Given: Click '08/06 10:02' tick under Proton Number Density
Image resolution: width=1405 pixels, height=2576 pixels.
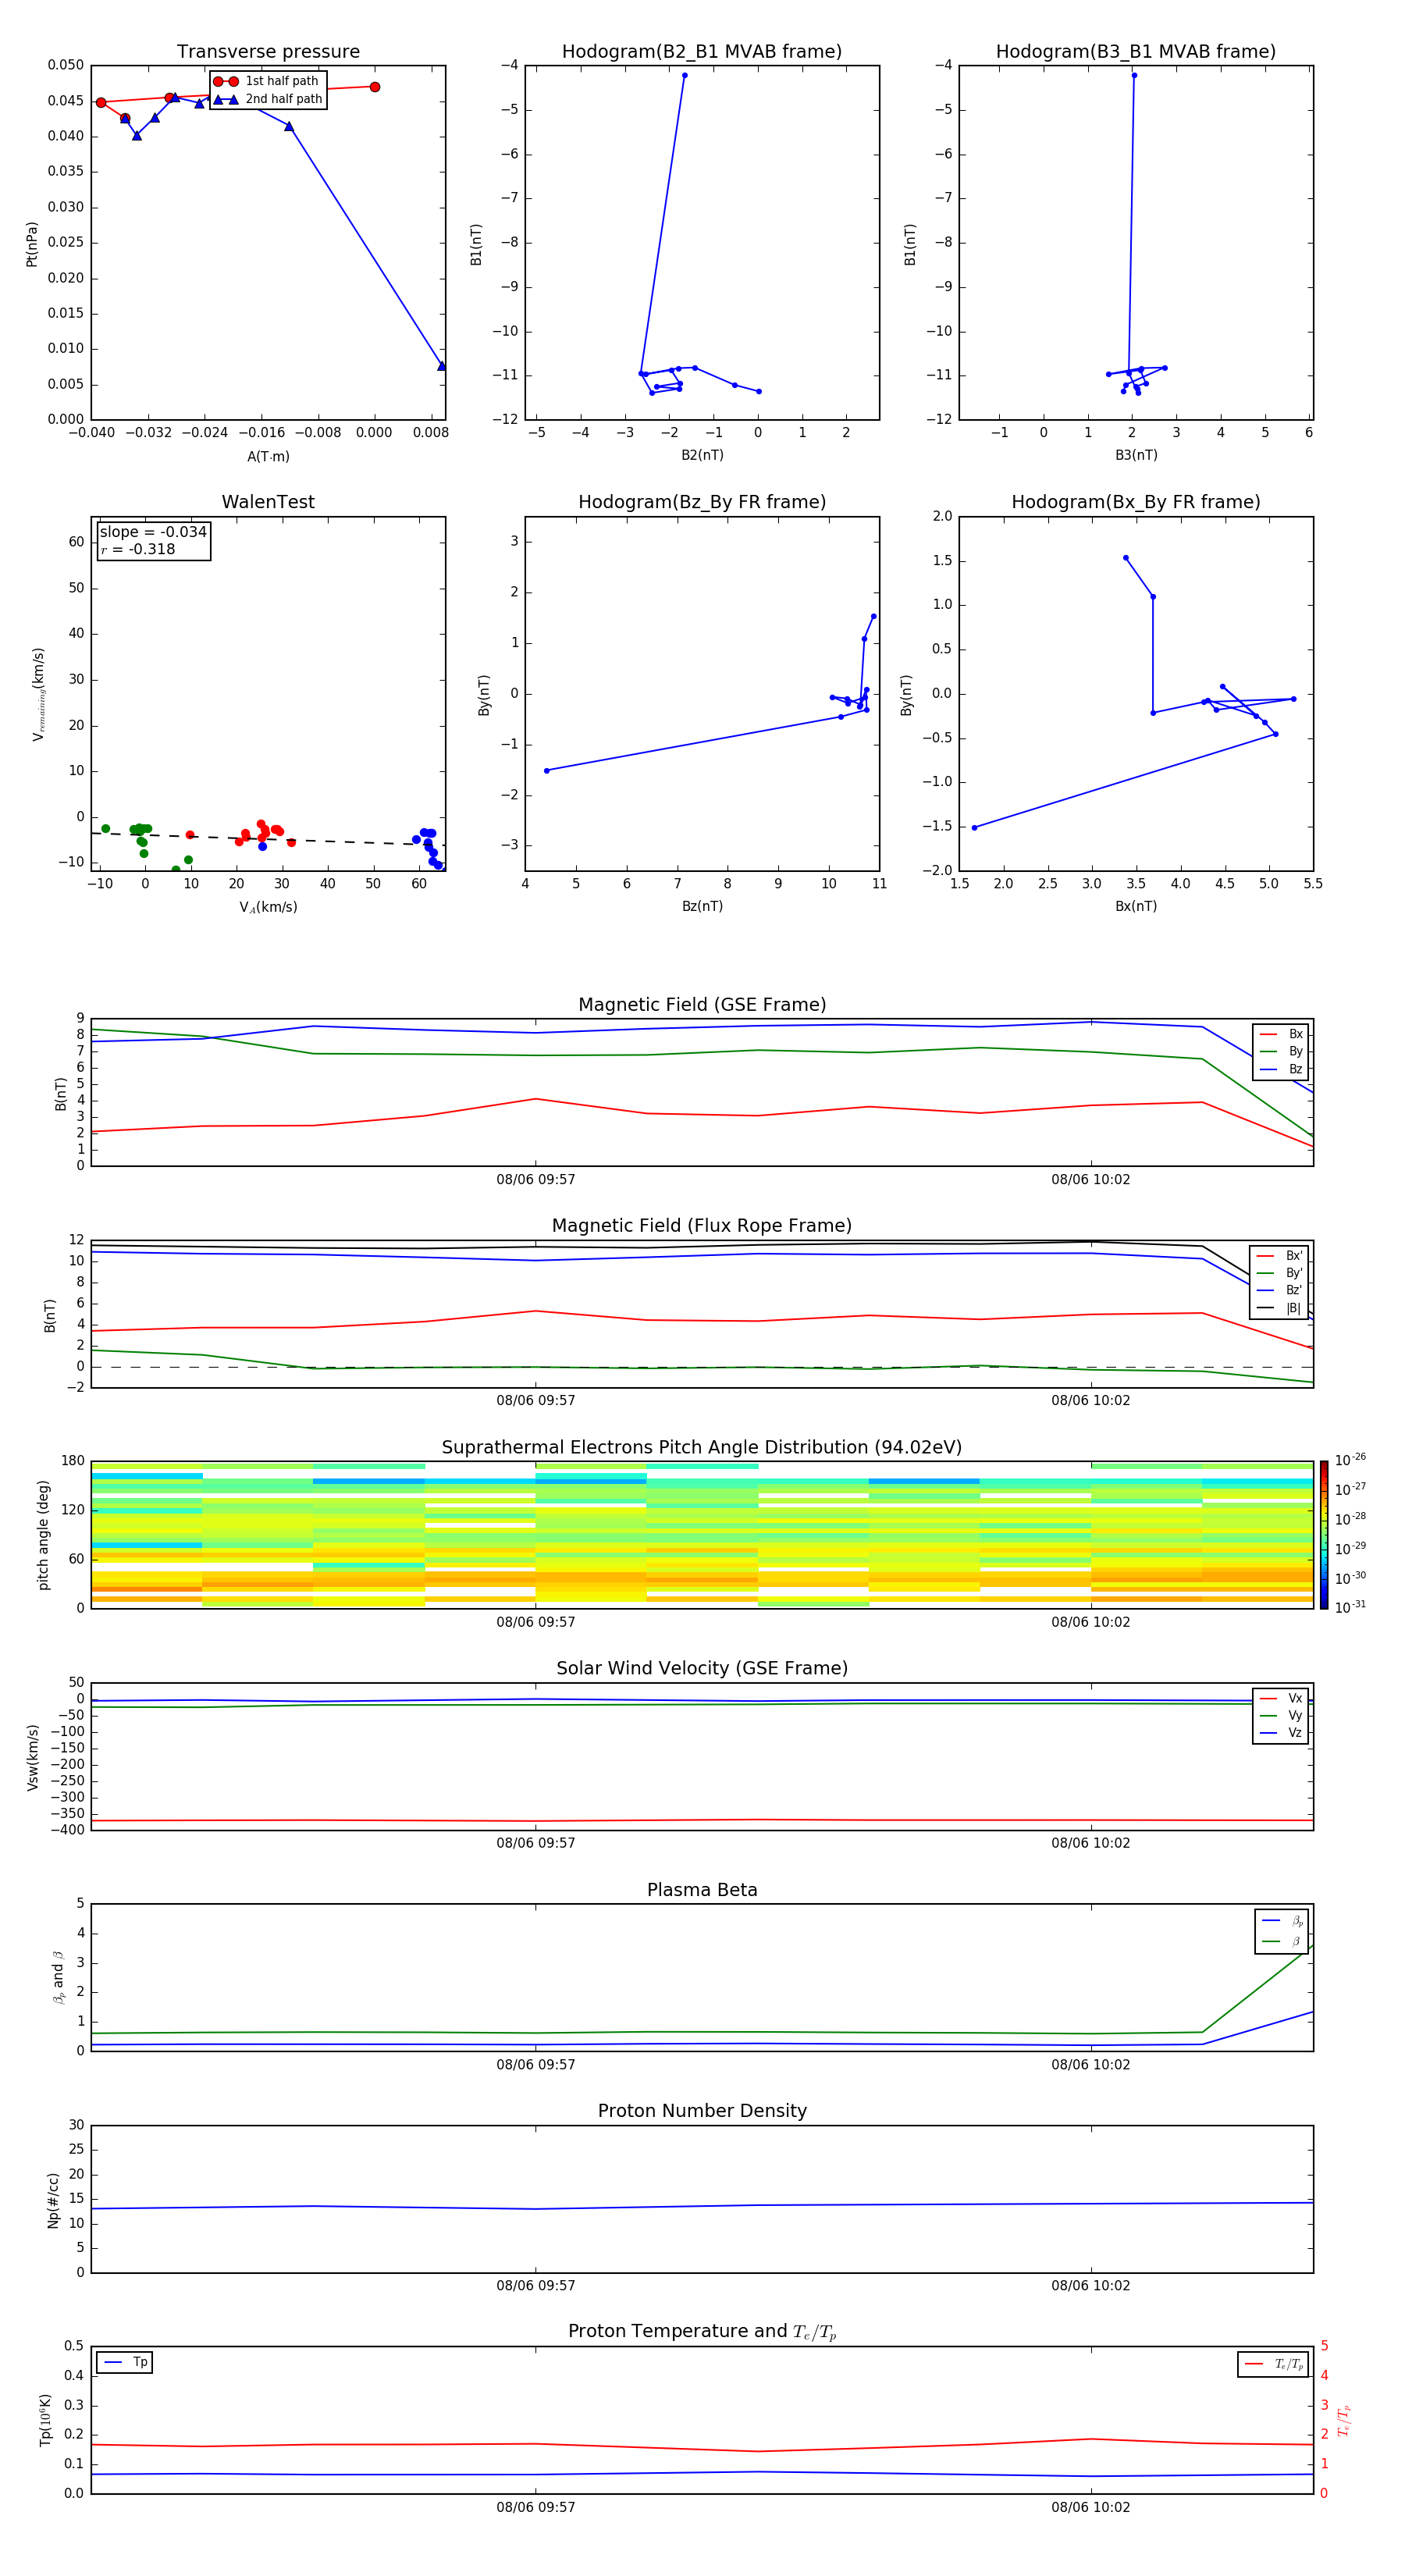Looking at the screenshot, I should 1091,2286.
